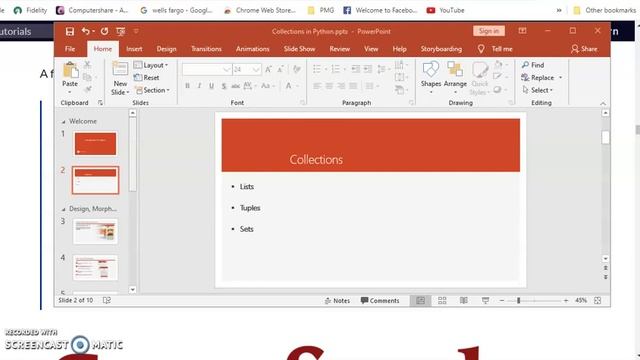Switch to the Slide Show tab
Screen dimensions: 640x360
[299, 49]
